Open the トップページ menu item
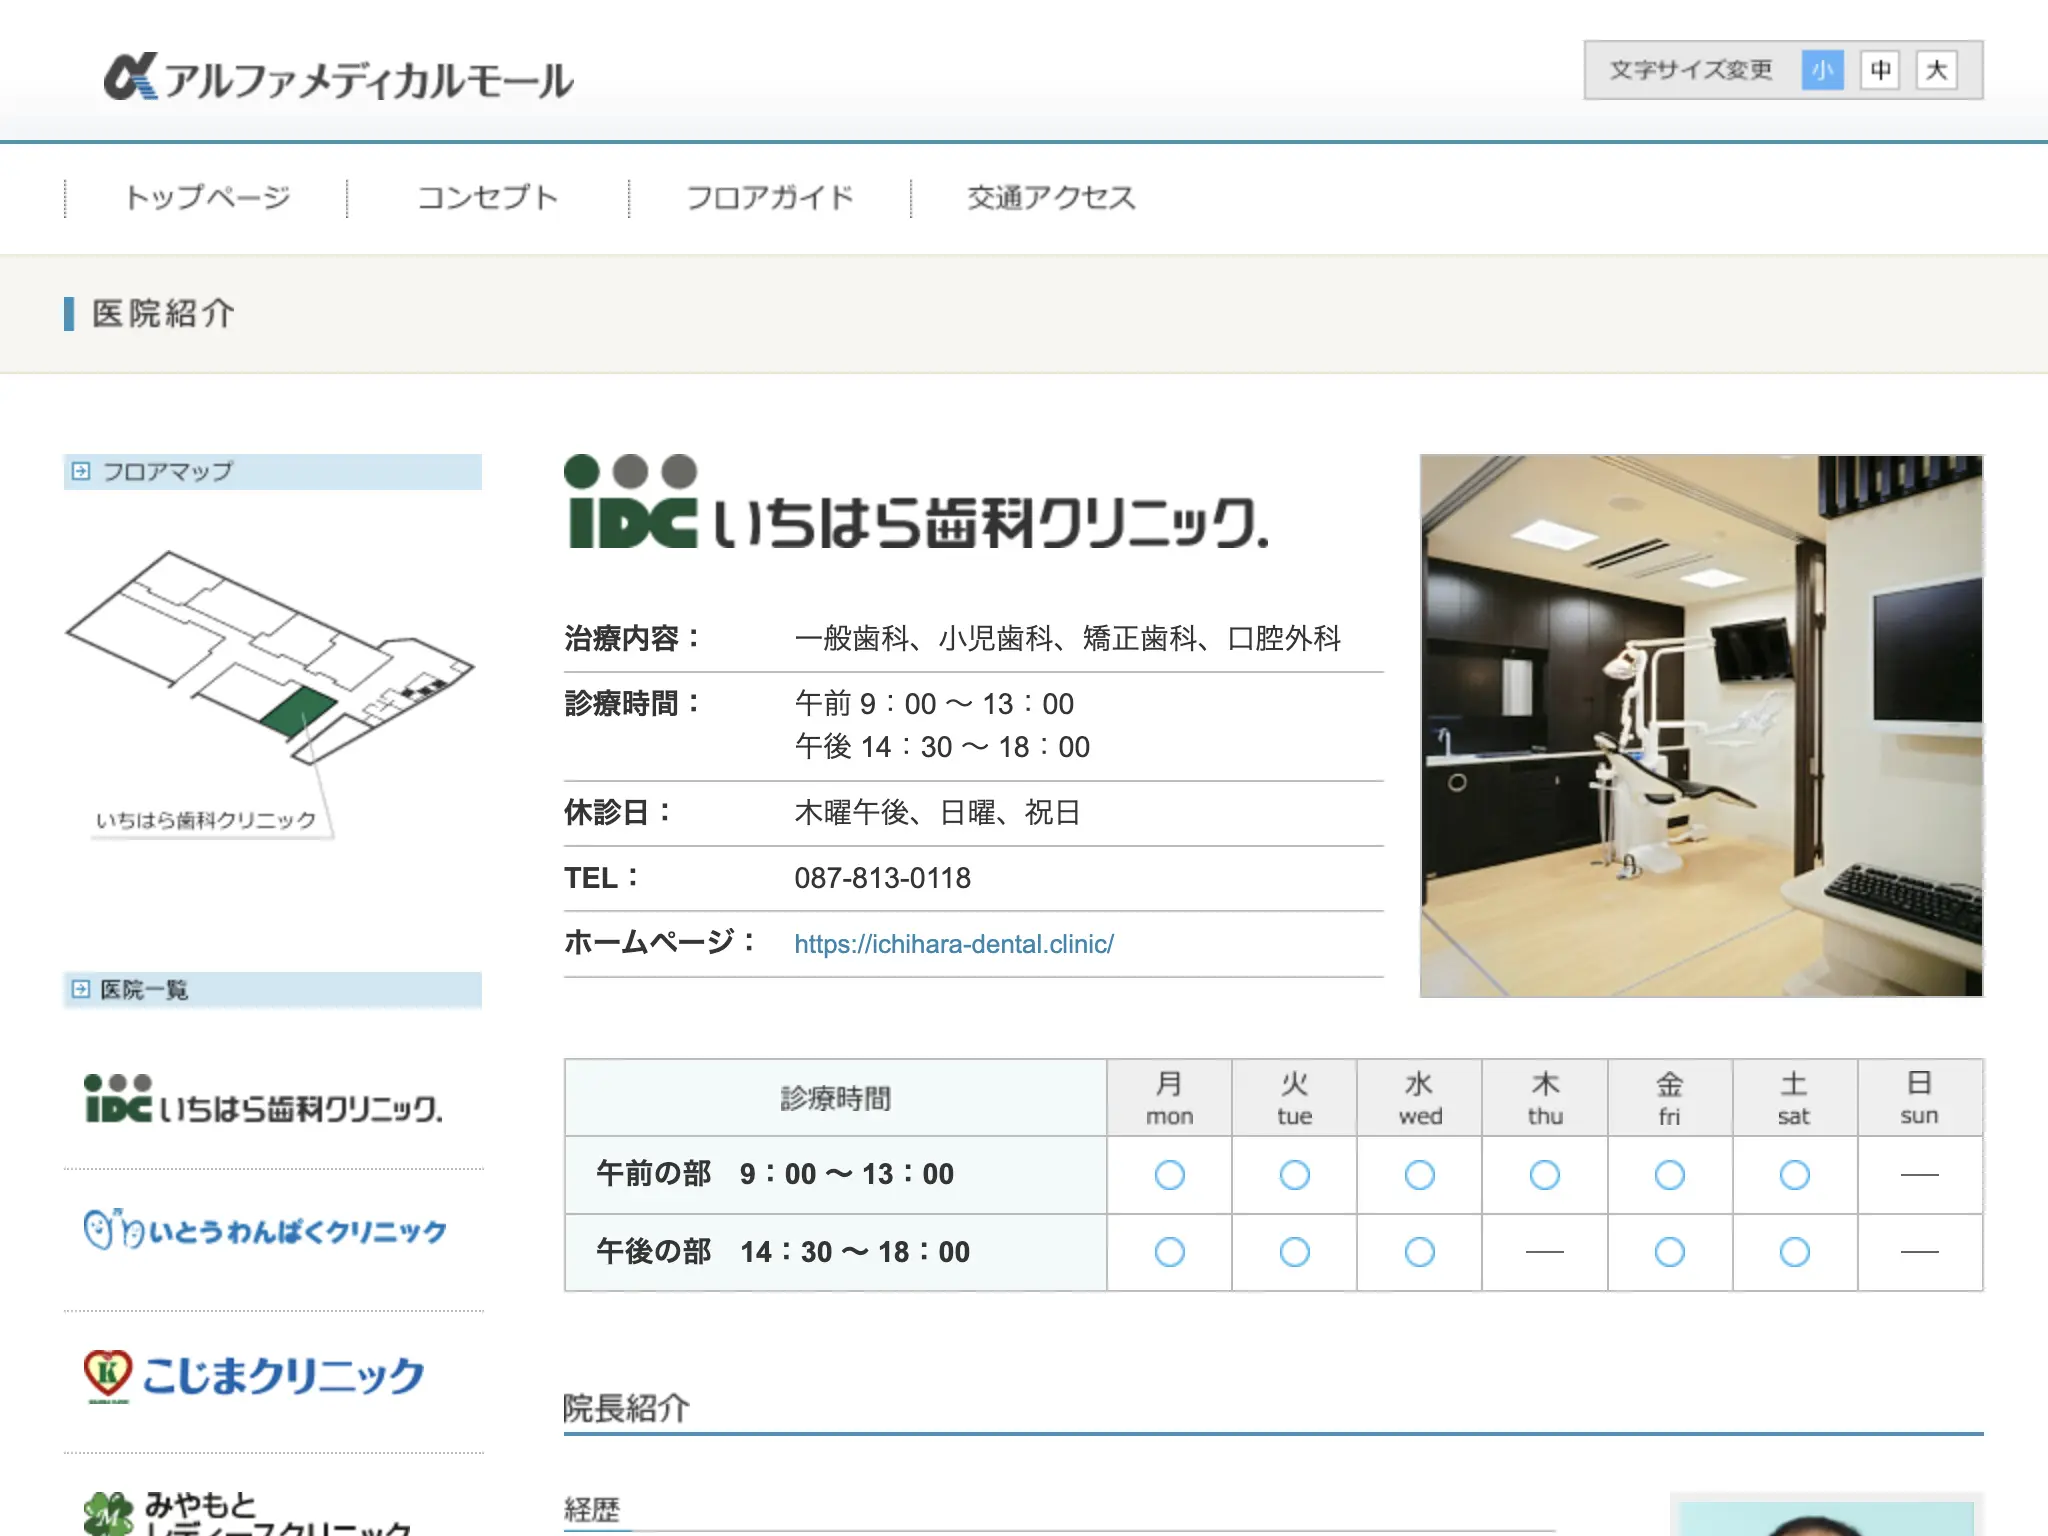This screenshot has height=1536, width=2048. 207,197
